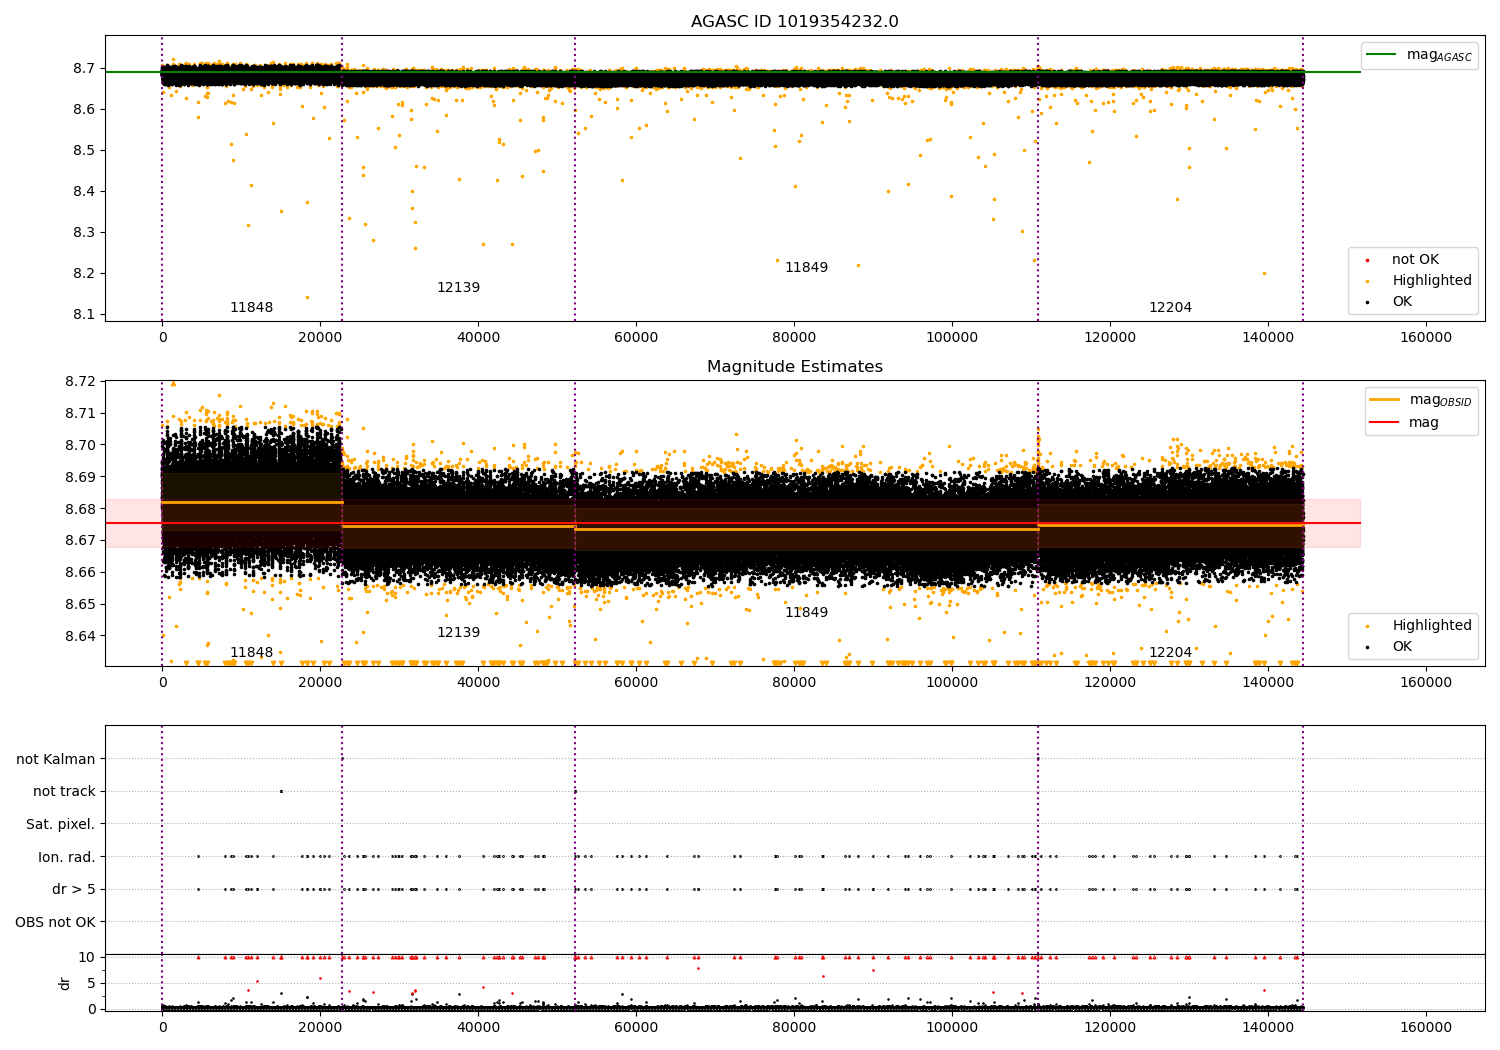
Task: Click the orange mag OBSID legend line
Action: [x=1385, y=400]
